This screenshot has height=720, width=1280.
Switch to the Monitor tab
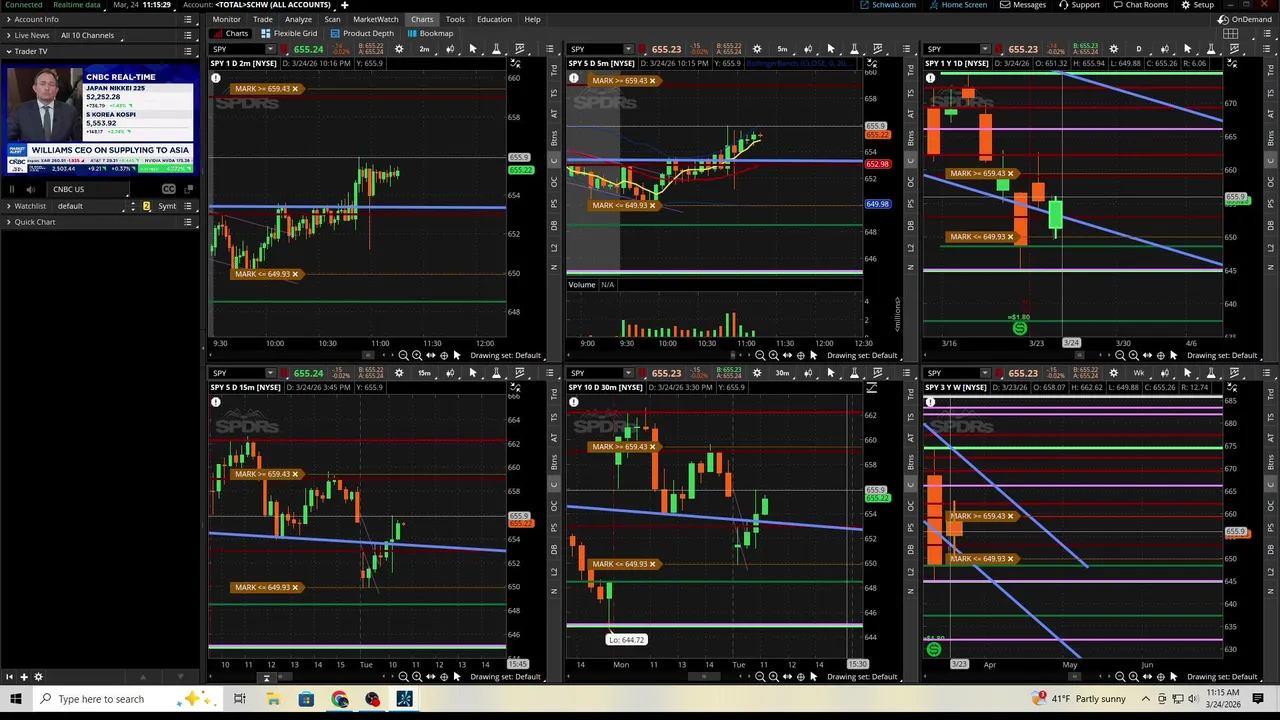click(x=226, y=19)
